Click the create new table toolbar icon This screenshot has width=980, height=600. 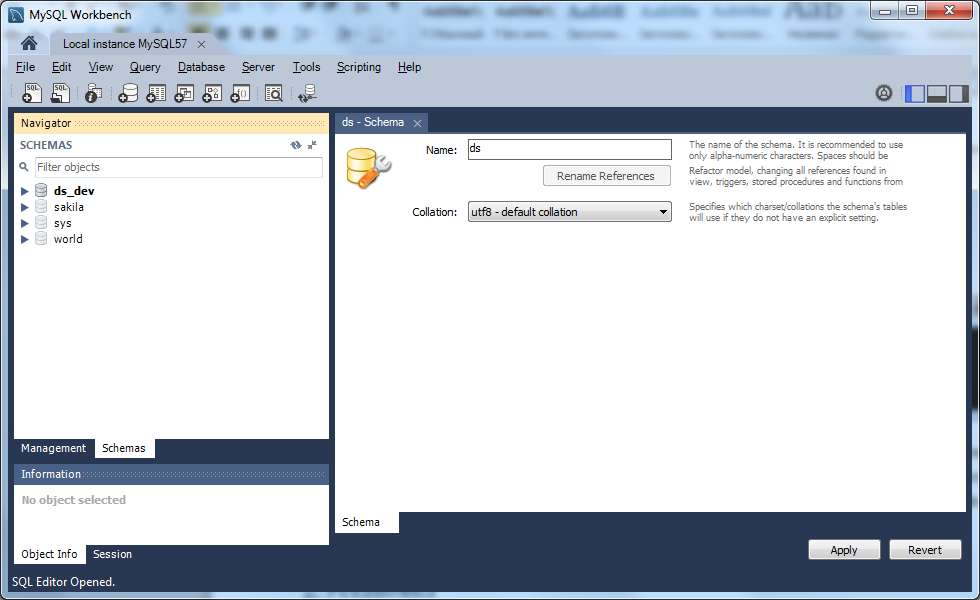(156, 93)
